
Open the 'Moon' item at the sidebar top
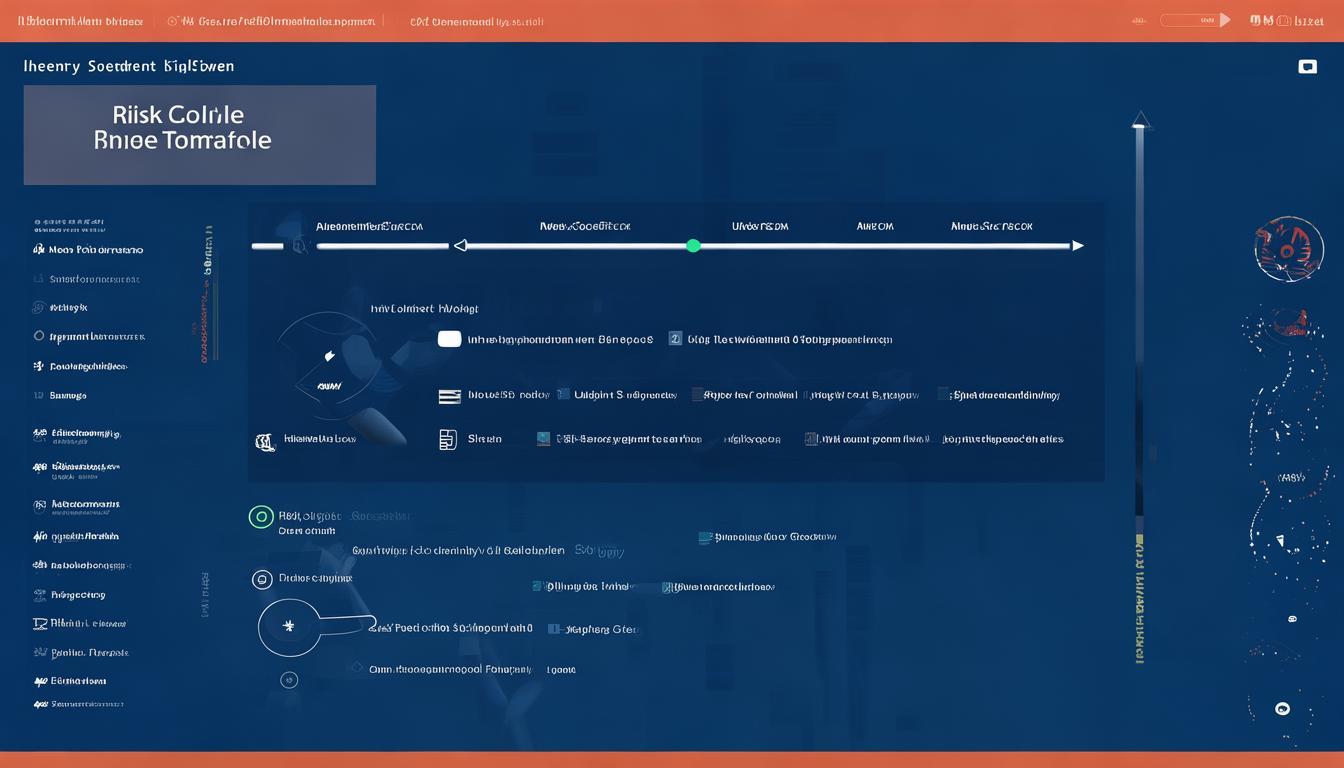[88, 250]
